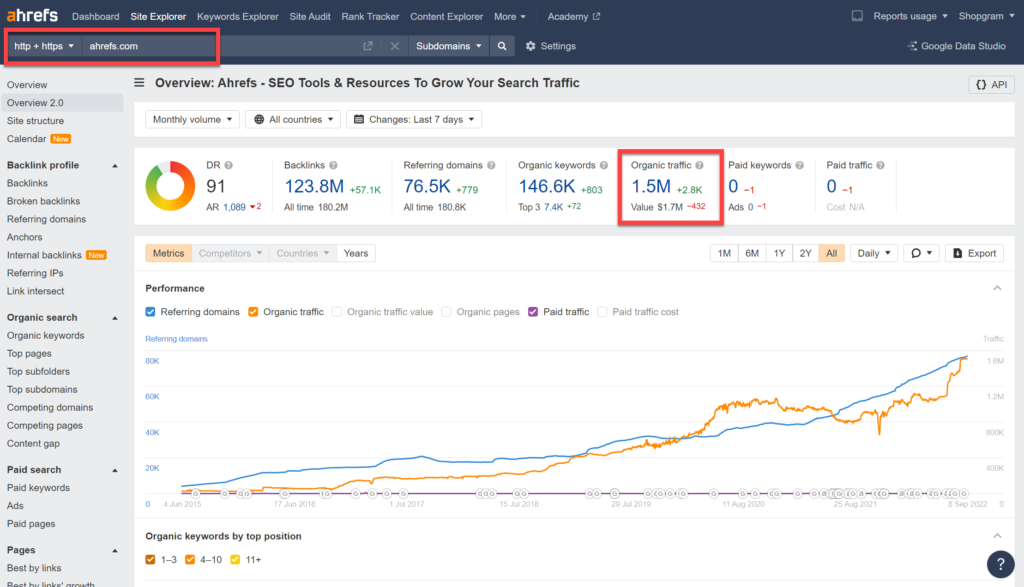Toggle Referring domains checkbox

pos(150,312)
